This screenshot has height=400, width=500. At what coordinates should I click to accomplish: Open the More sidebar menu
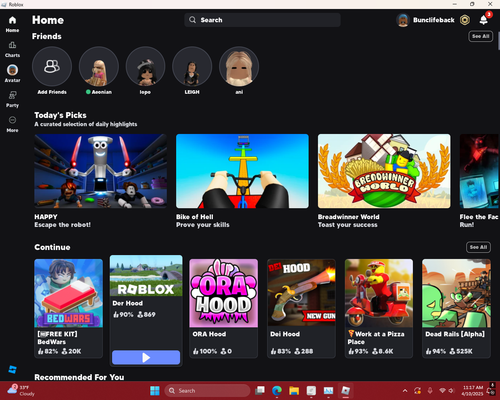[12, 124]
